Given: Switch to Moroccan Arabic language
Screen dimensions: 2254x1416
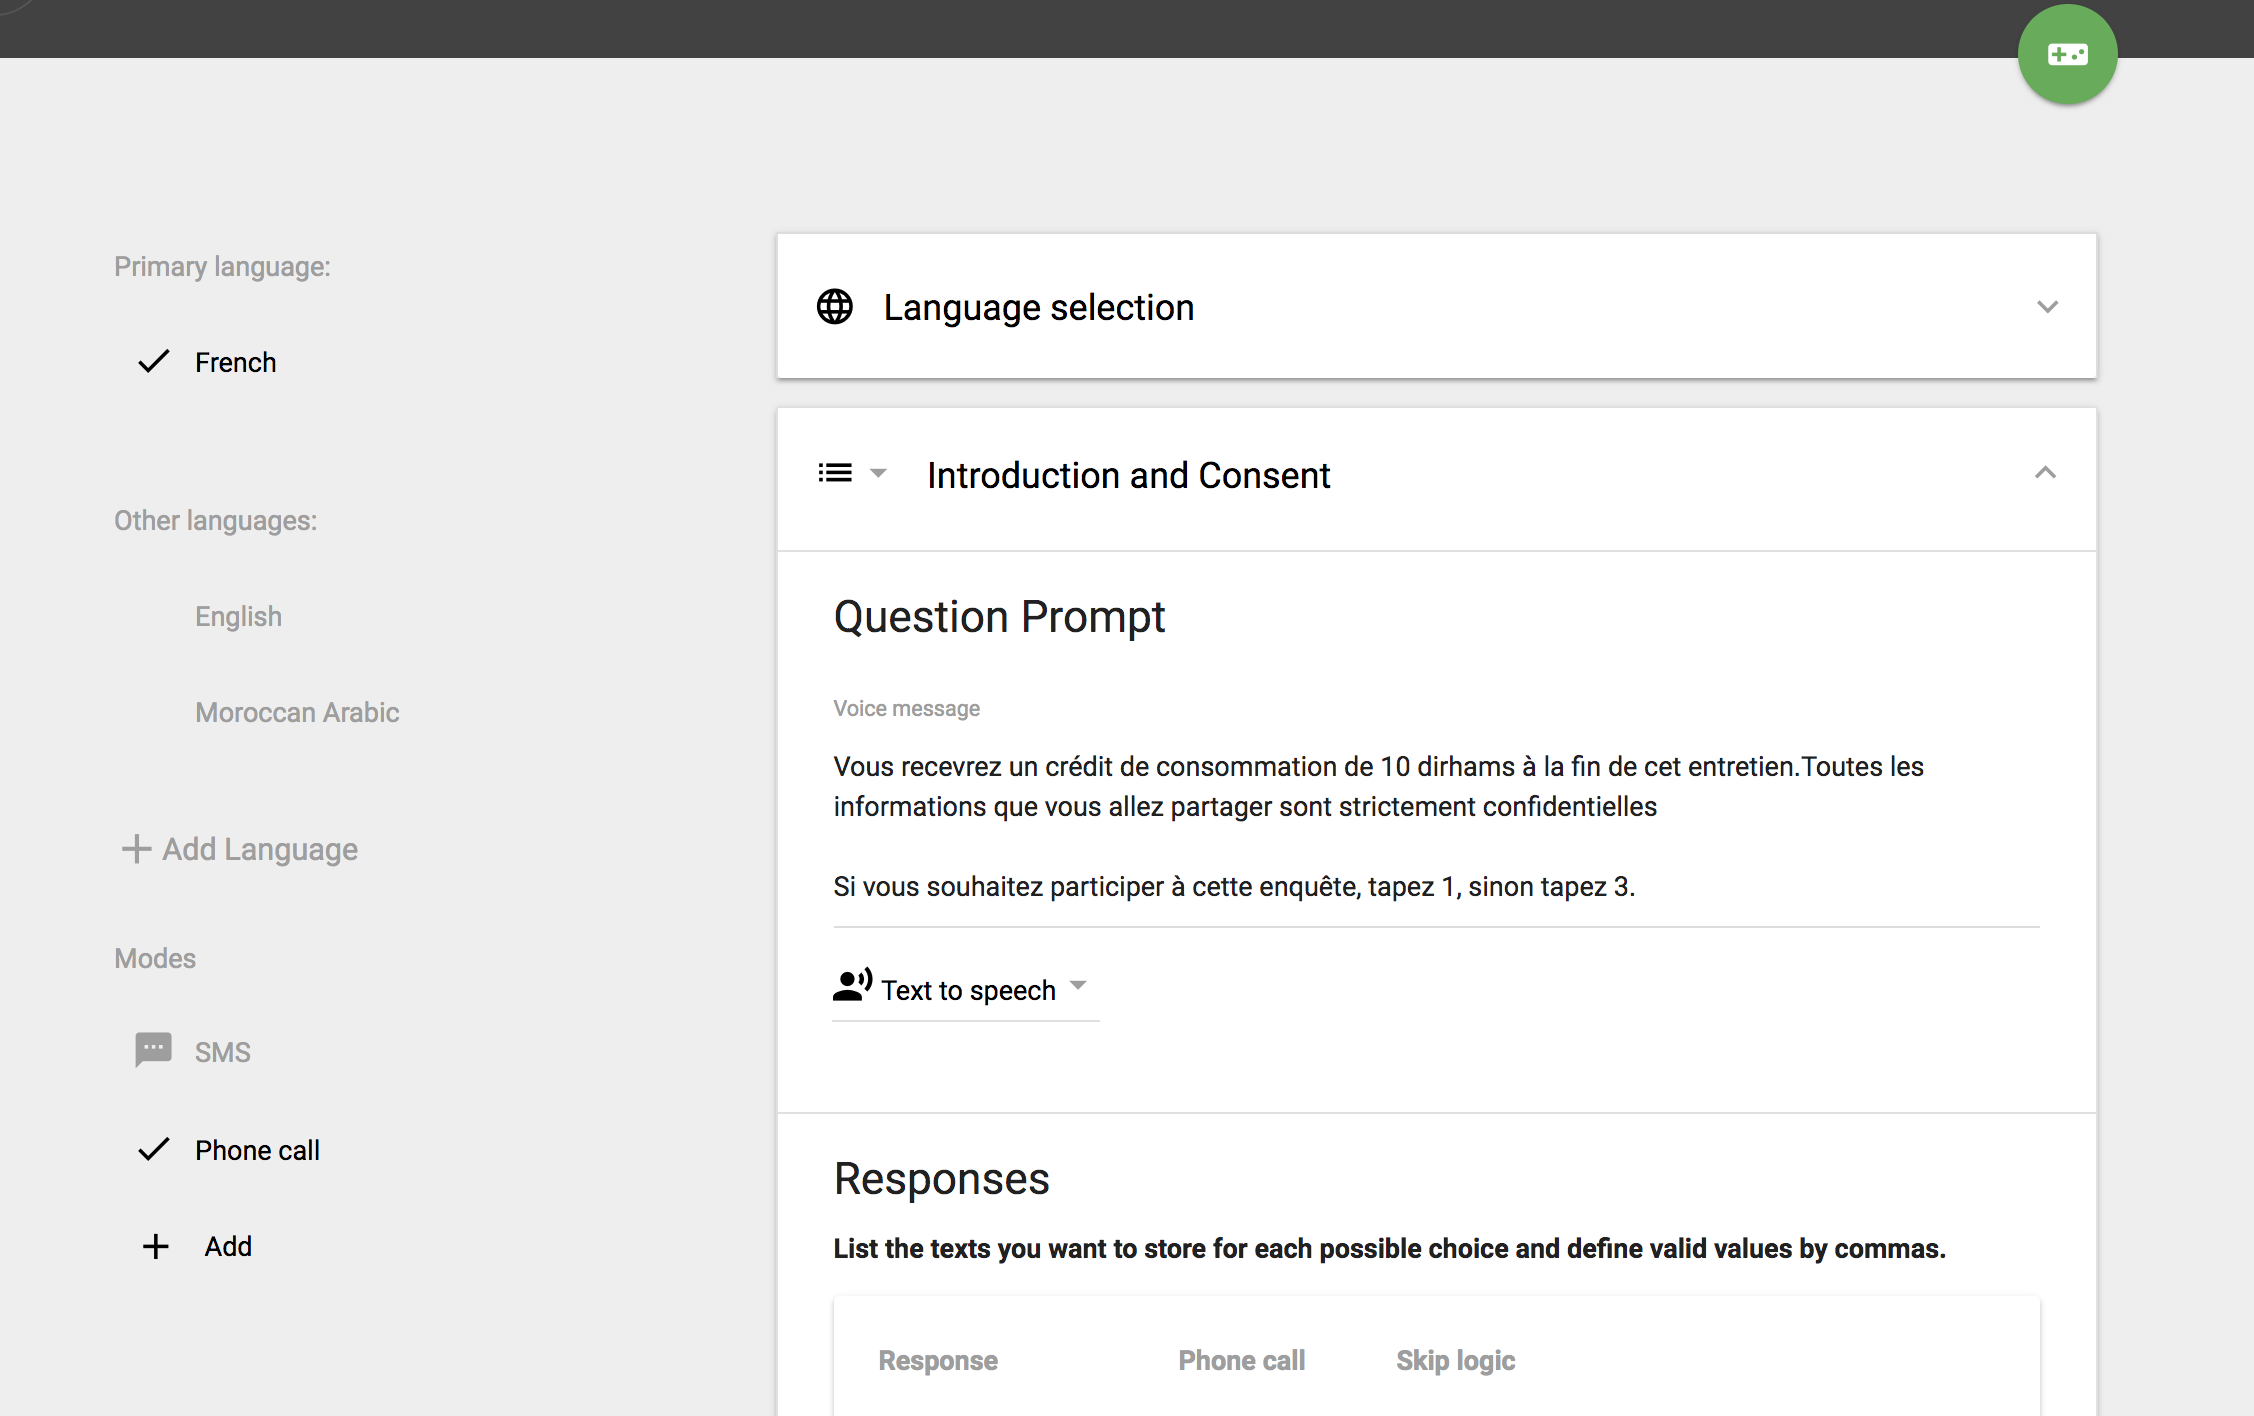Looking at the screenshot, I should [x=297, y=712].
